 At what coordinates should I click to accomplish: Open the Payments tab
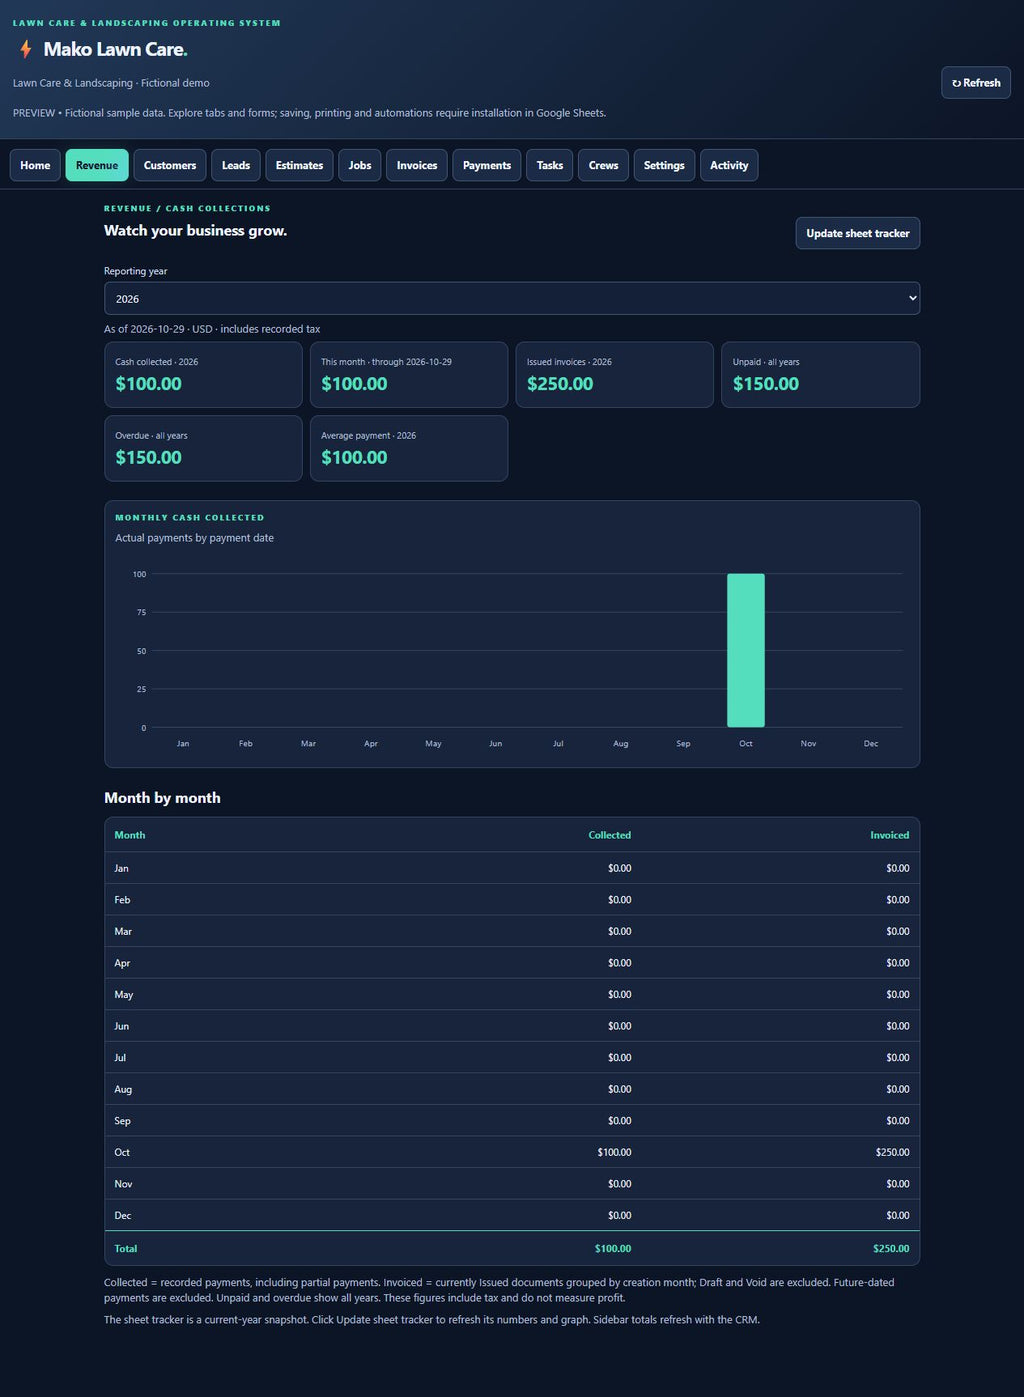487,165
